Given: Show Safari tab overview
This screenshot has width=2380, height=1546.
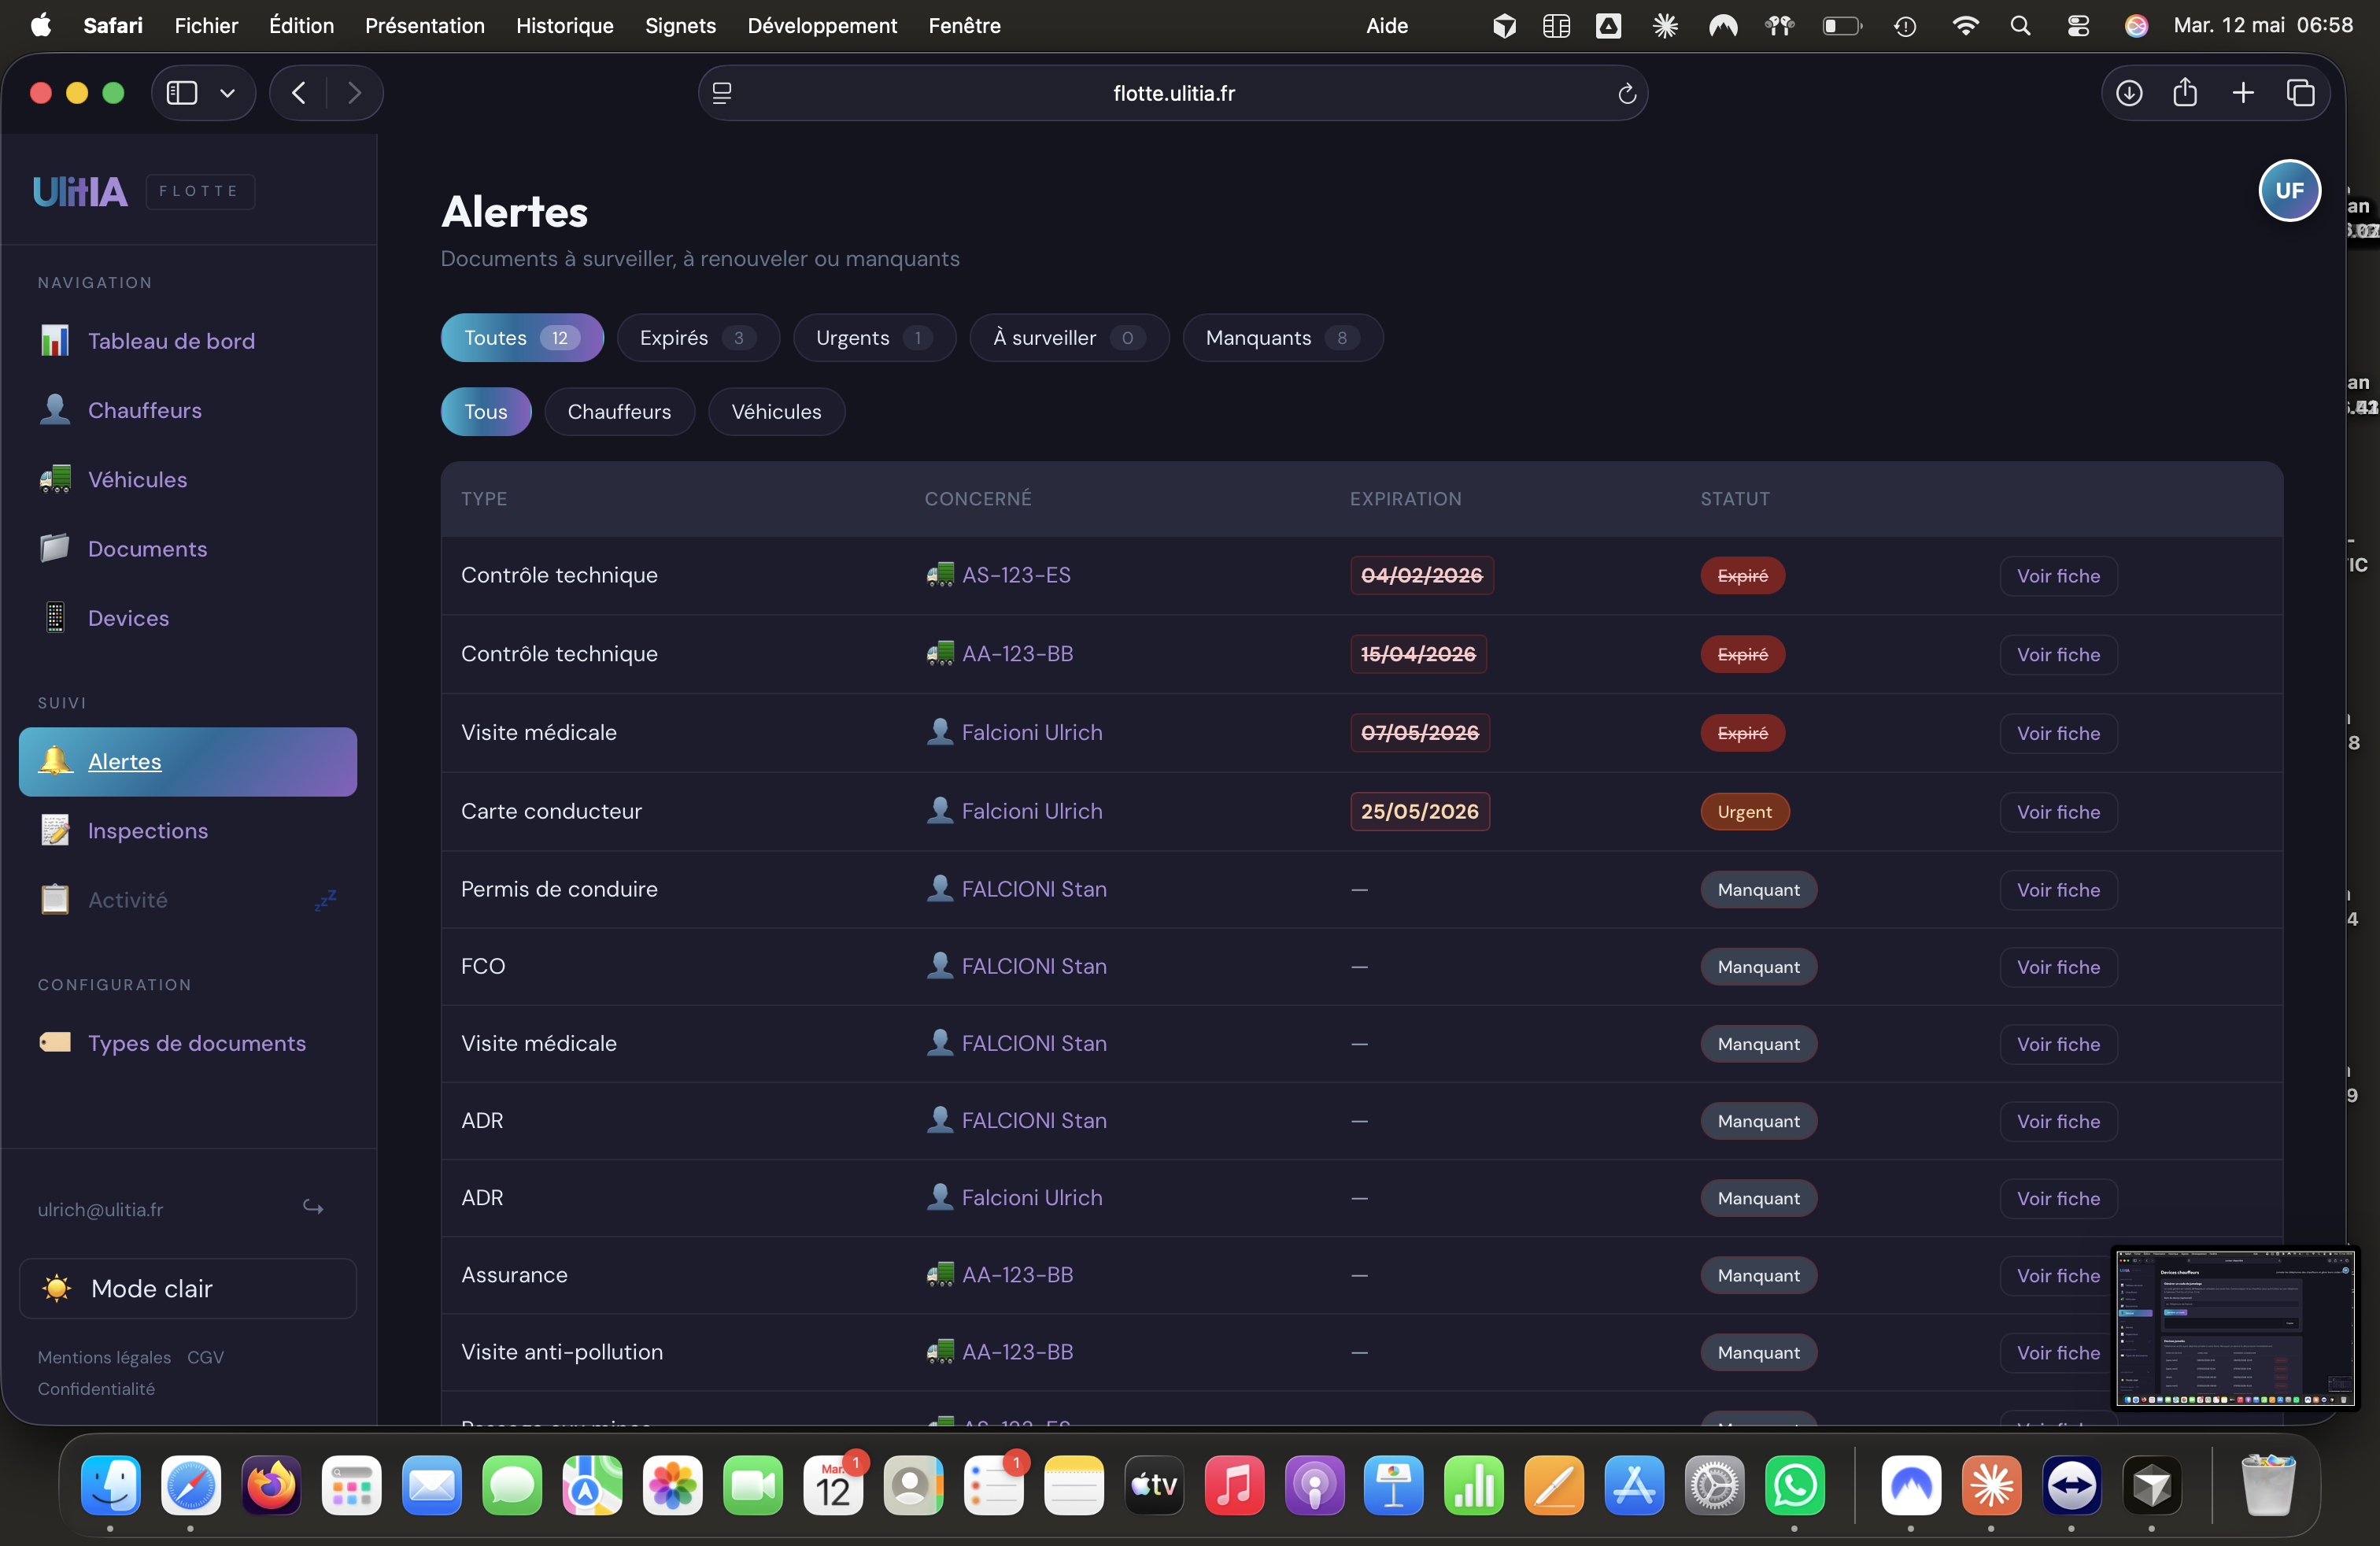Looking at the screenshot, I should [x=2300, y=93].
